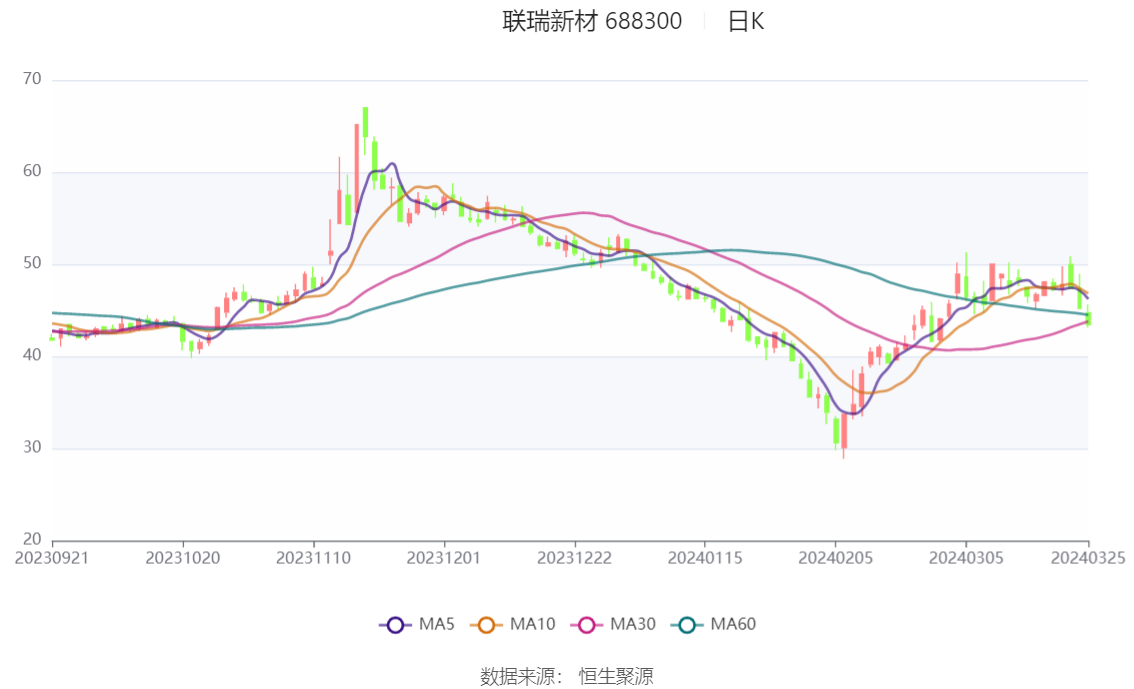Toggle the MA10 legend series
Image resolution: width=1134 pixels, height=689 pixels.
pyautogui.click(x=513, y=625)
